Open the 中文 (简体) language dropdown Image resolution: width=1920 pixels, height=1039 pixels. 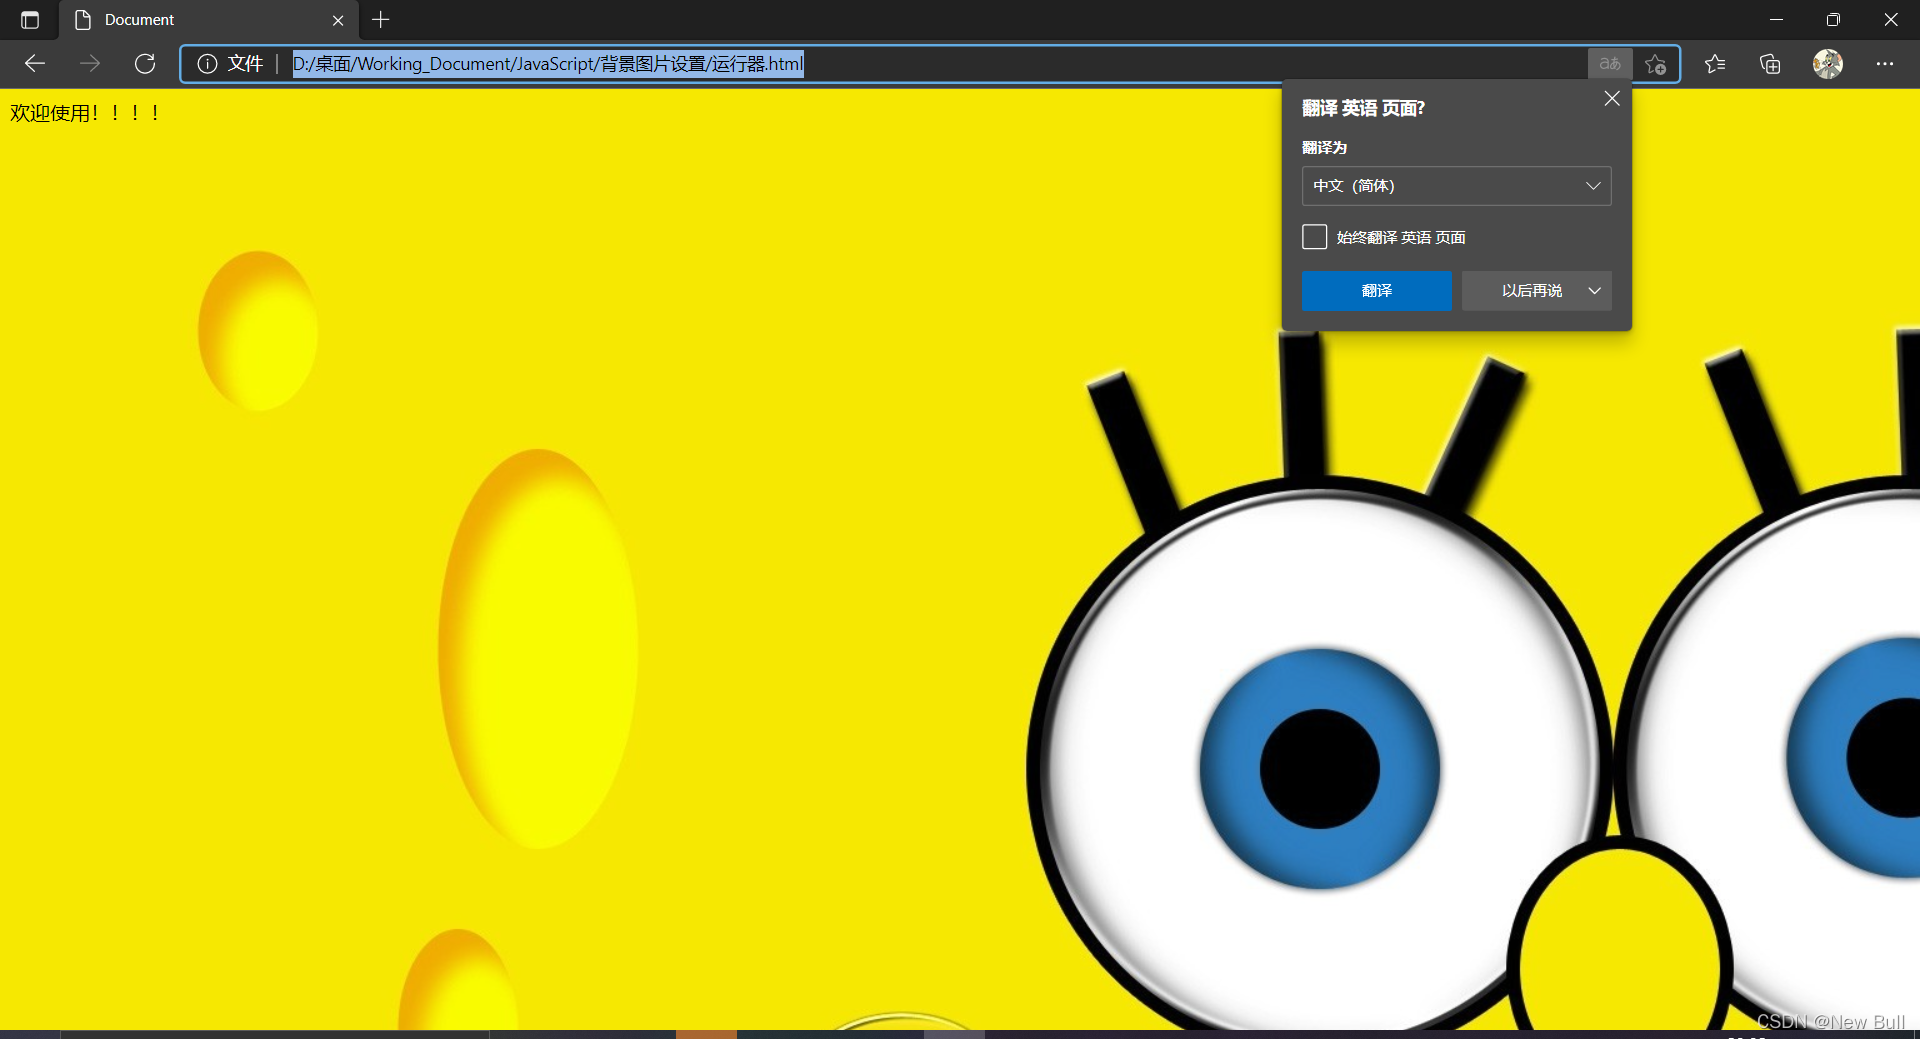(x=1456, y=186)
